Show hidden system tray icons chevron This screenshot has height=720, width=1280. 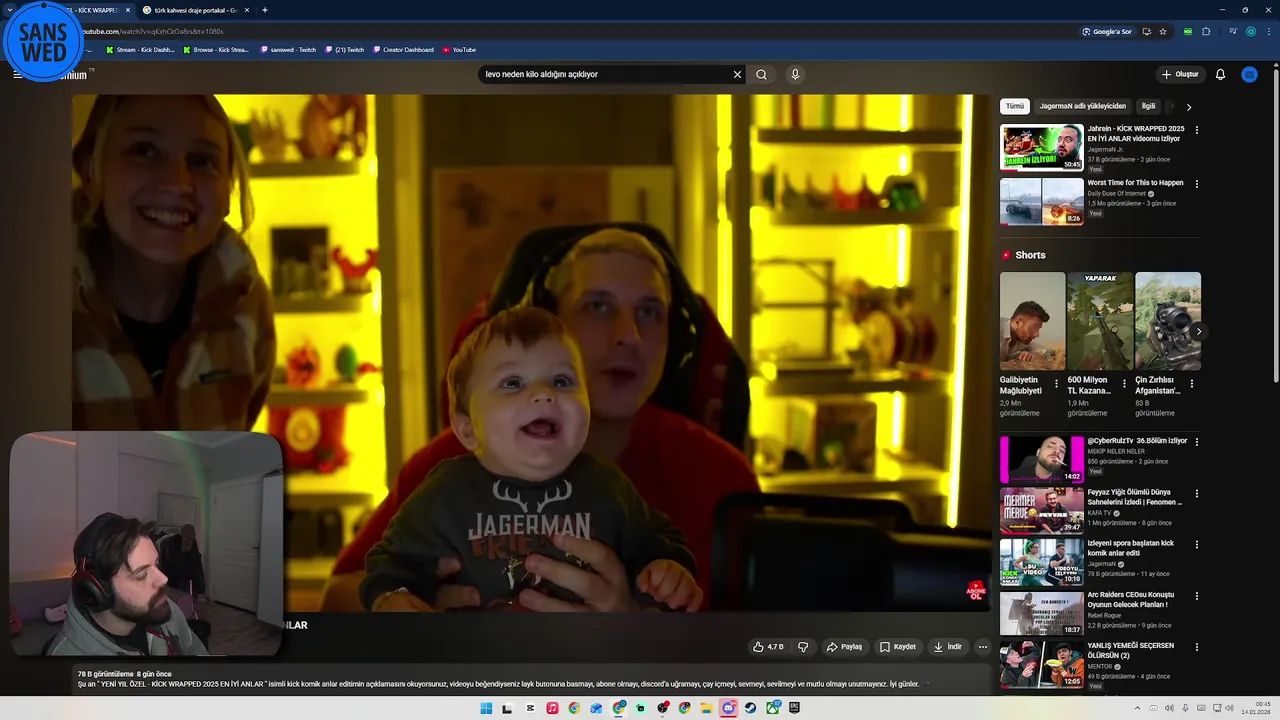click(1137, 708)
